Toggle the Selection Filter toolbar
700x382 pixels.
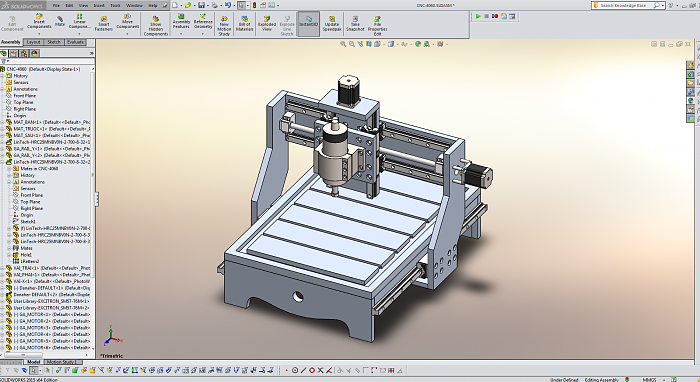click(x=8, y=370)
